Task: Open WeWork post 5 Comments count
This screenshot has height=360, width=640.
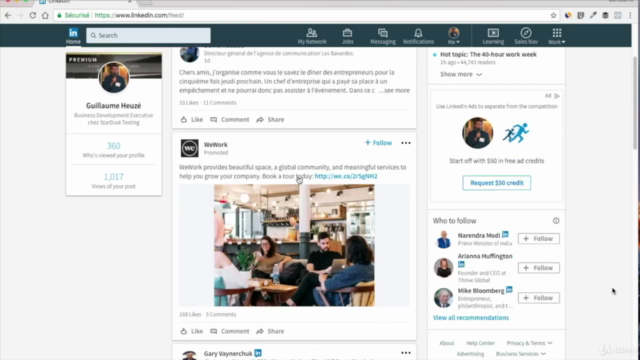Action: pyautogui.click(x=221, y=314)
